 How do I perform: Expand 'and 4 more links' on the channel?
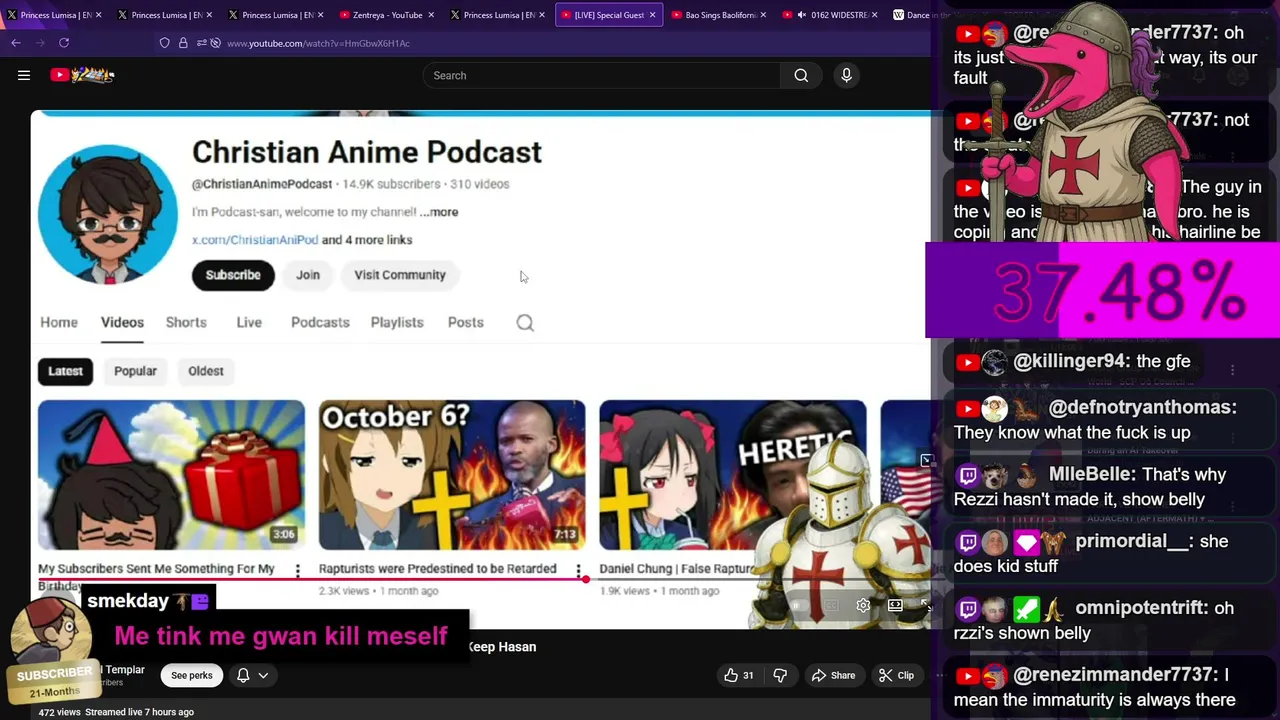[x=367, y=240]
